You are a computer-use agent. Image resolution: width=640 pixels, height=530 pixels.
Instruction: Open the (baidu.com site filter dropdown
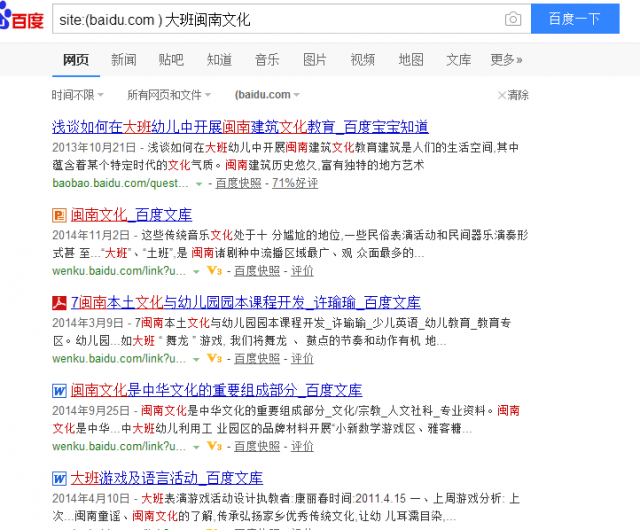point(267,95)
